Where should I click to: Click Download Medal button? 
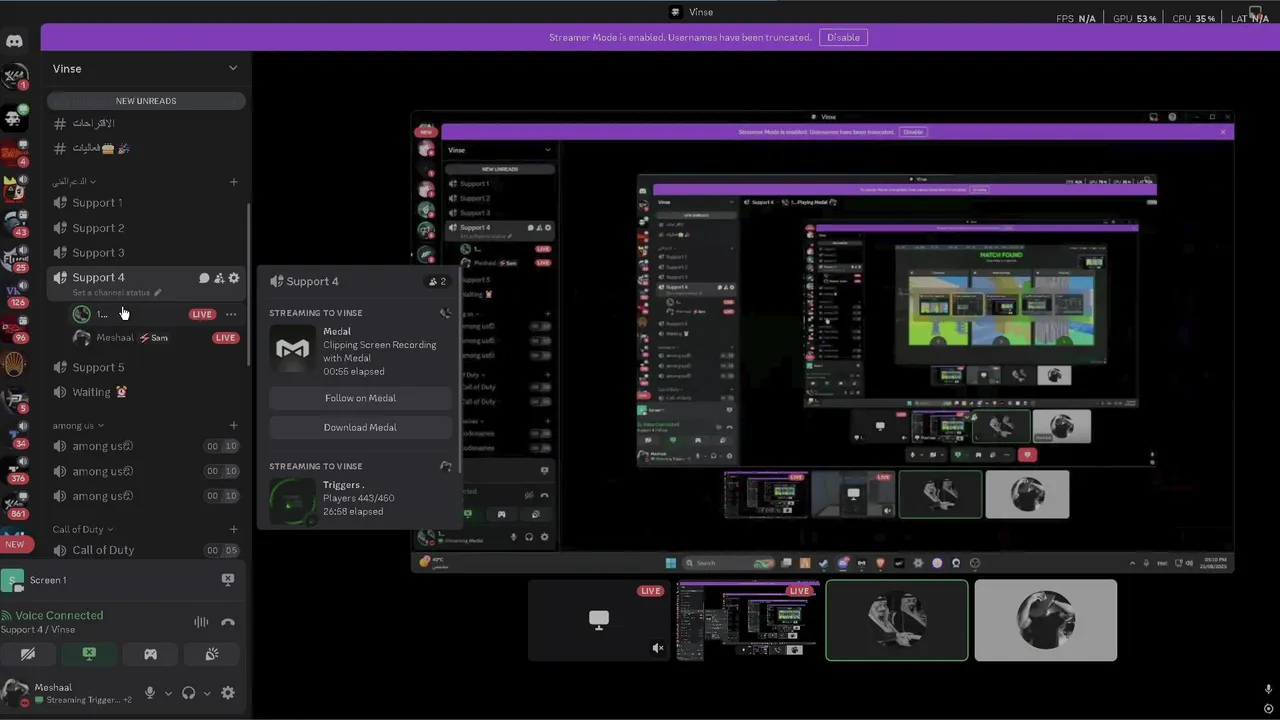pyautogui.click(x=360, y=427)
